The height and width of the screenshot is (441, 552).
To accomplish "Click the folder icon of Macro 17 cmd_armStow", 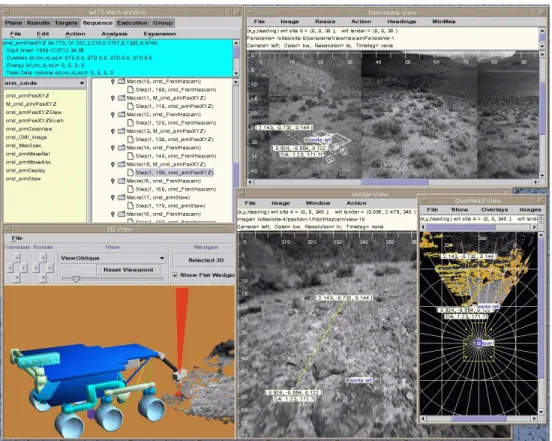I will pos(121,197).
